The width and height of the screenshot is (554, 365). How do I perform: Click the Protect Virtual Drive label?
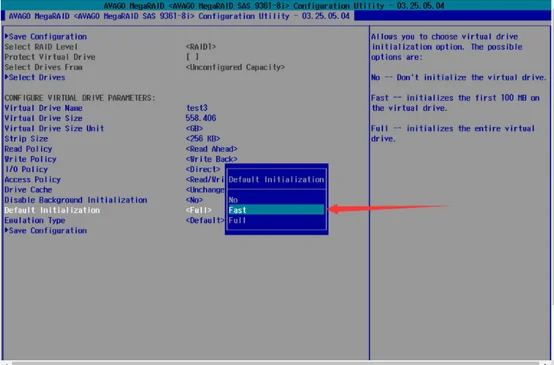50,57
